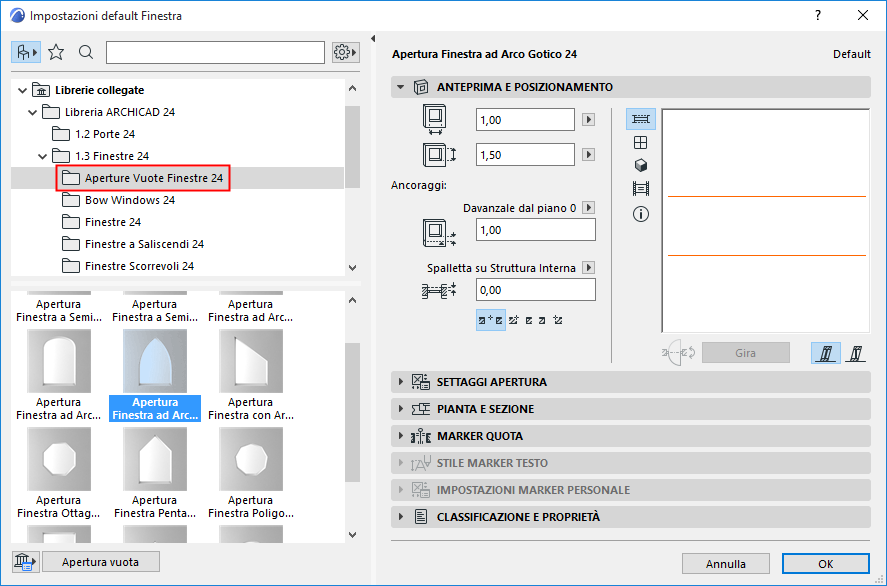This screenshot has height=586, width=887.
Task: Collapse Anteprima e Posizionamento panel
Action: (x=401, y=87)
